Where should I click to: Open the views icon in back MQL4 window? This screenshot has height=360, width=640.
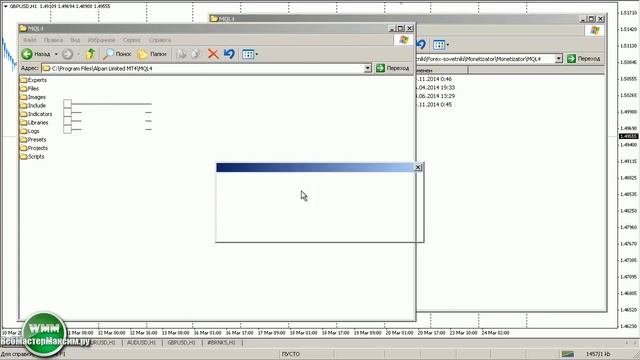pyautogui.click(x=439, y=44)
